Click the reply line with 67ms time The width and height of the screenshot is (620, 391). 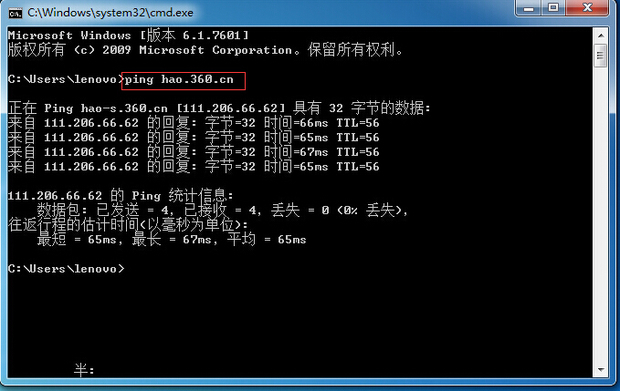click(x=193, y=152)
